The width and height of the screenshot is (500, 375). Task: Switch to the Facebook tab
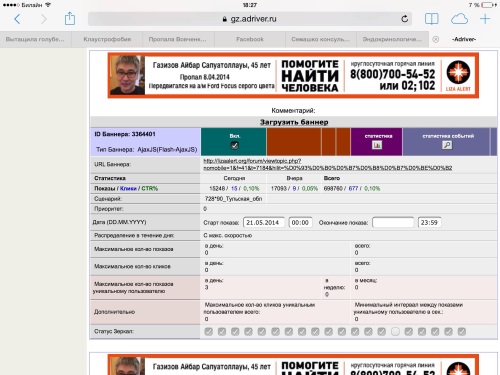pos(250,39)
